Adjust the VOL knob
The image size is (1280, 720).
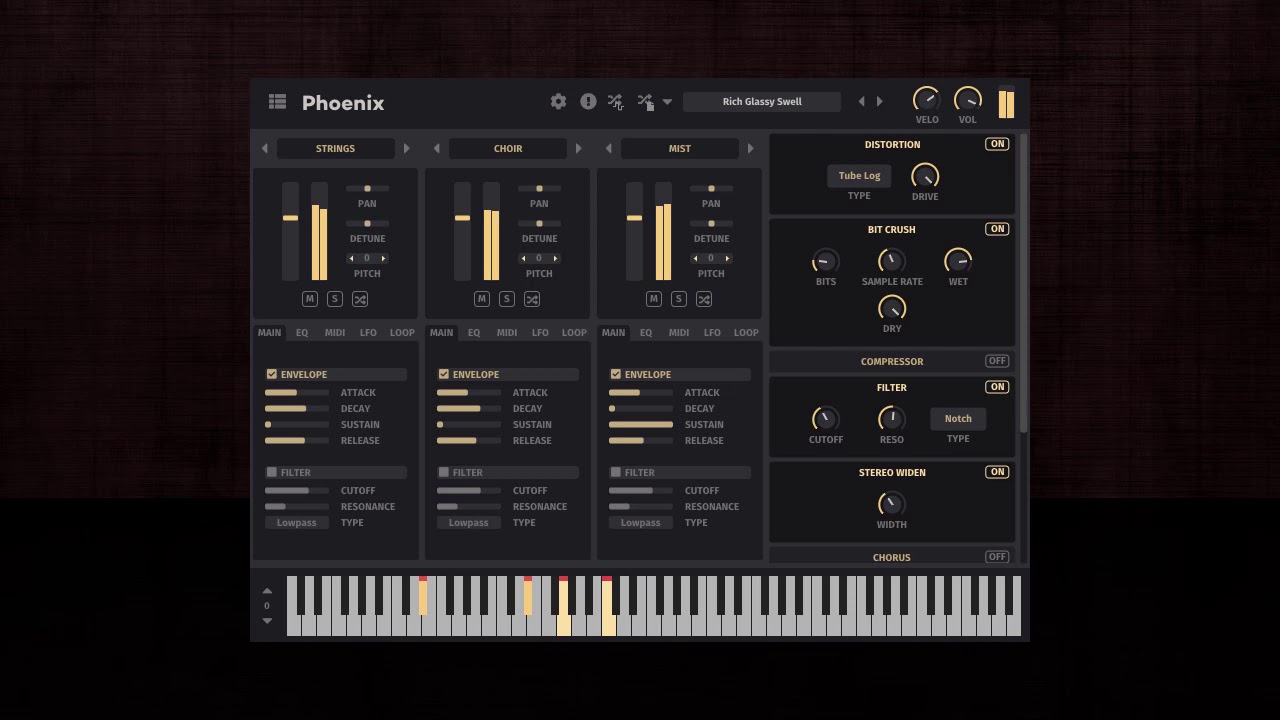click(967, 100)
